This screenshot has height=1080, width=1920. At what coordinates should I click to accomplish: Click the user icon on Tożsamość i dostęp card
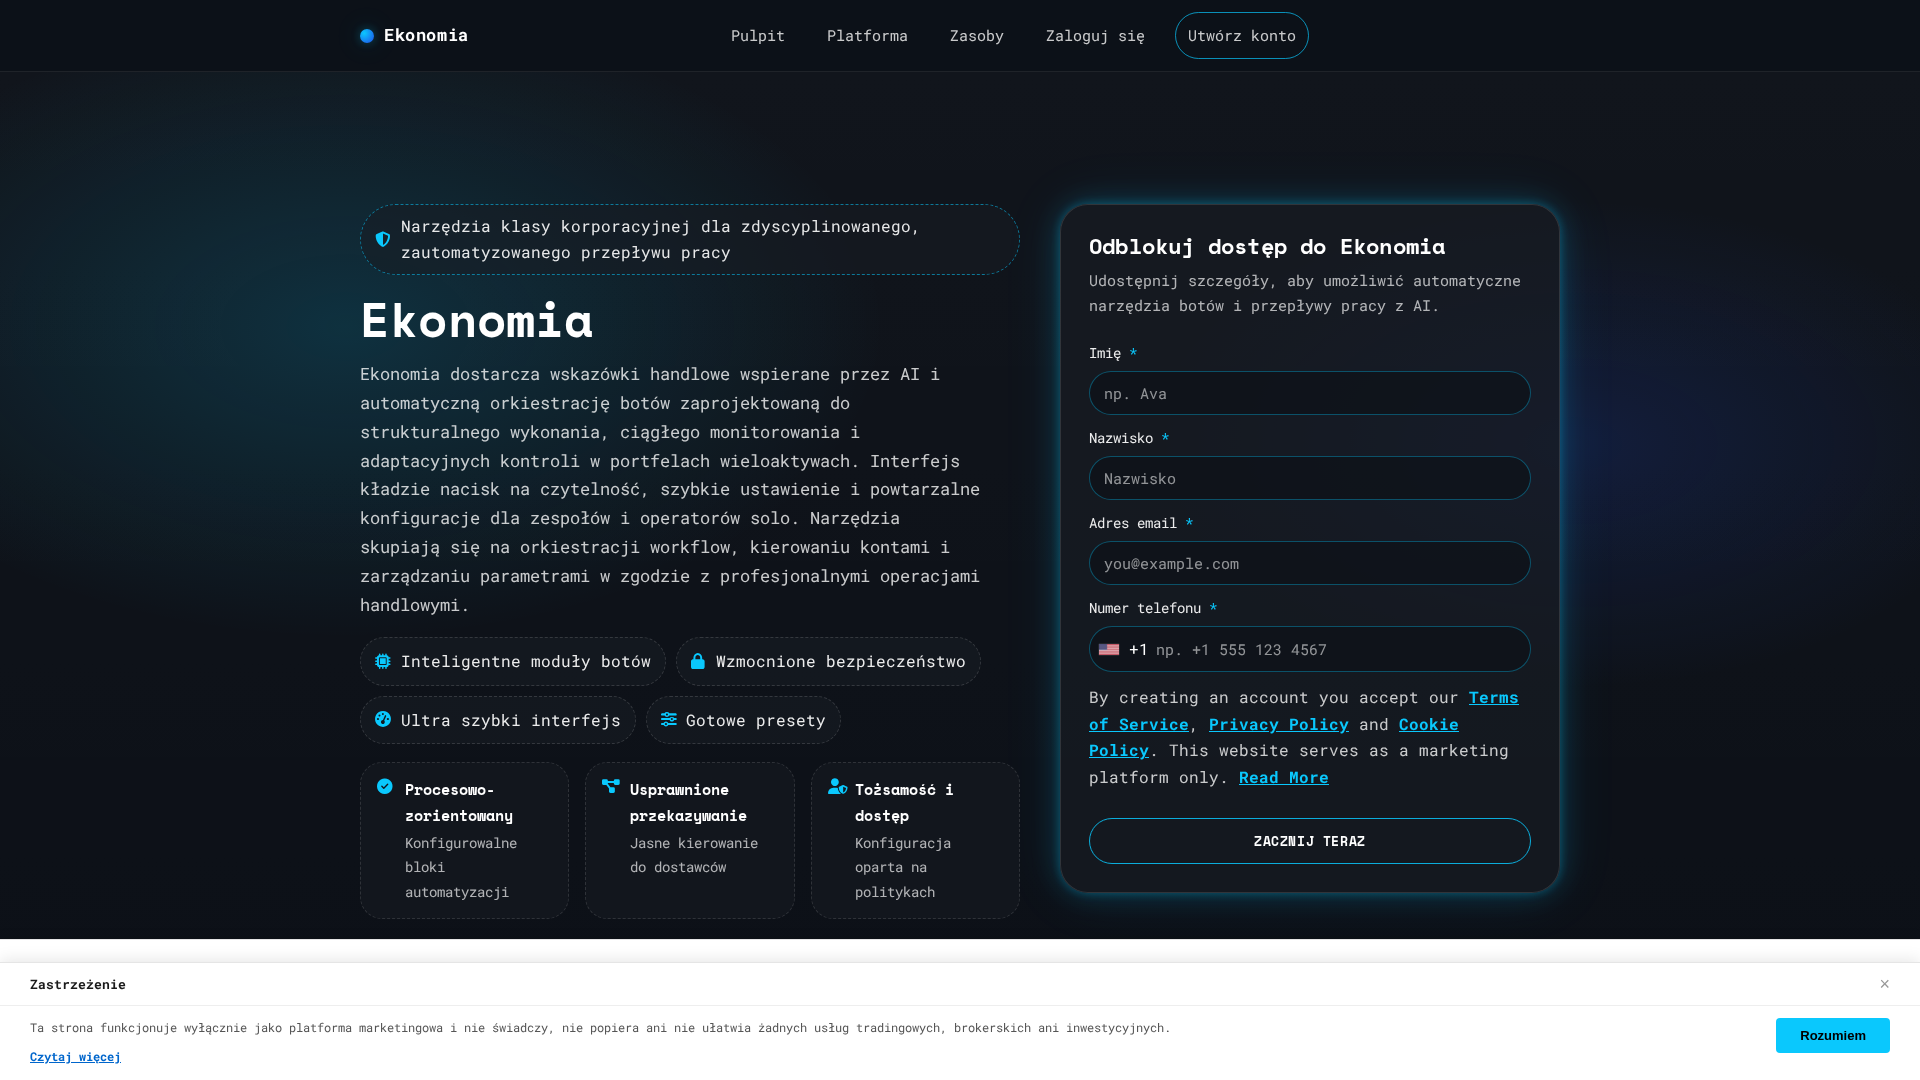point(837,786)
